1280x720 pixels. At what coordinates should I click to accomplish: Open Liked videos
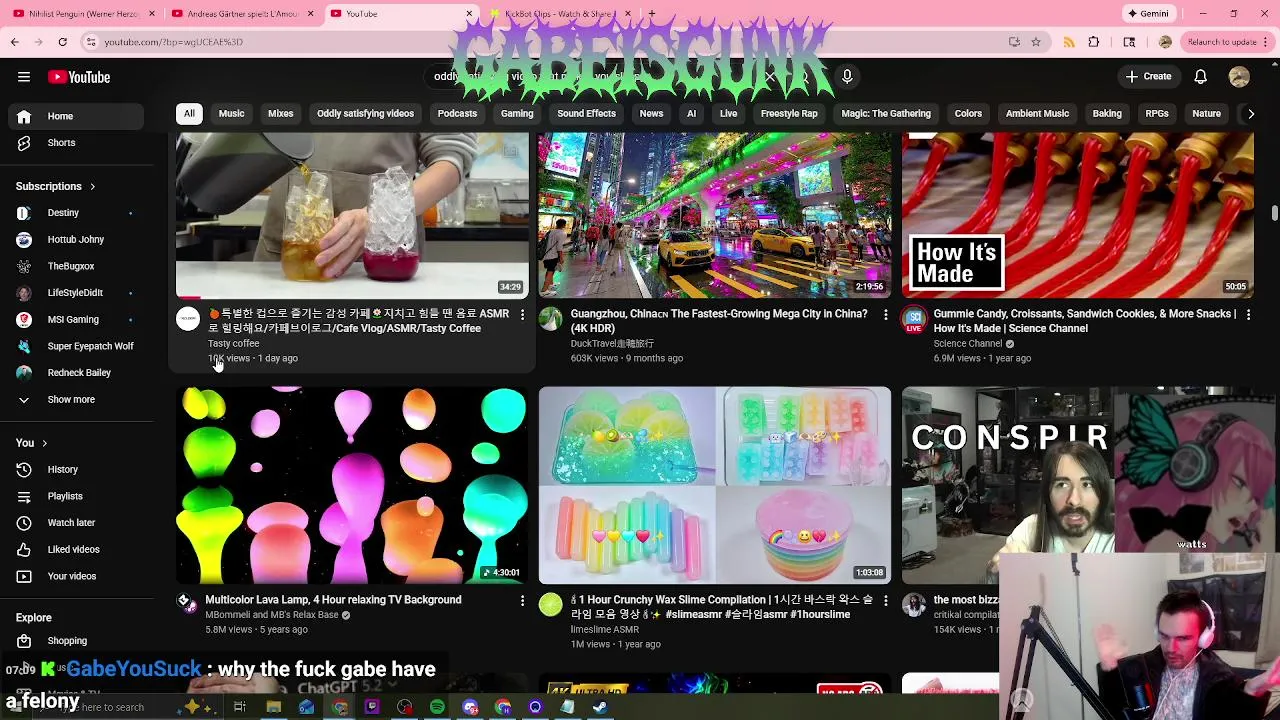pos(75,549)
